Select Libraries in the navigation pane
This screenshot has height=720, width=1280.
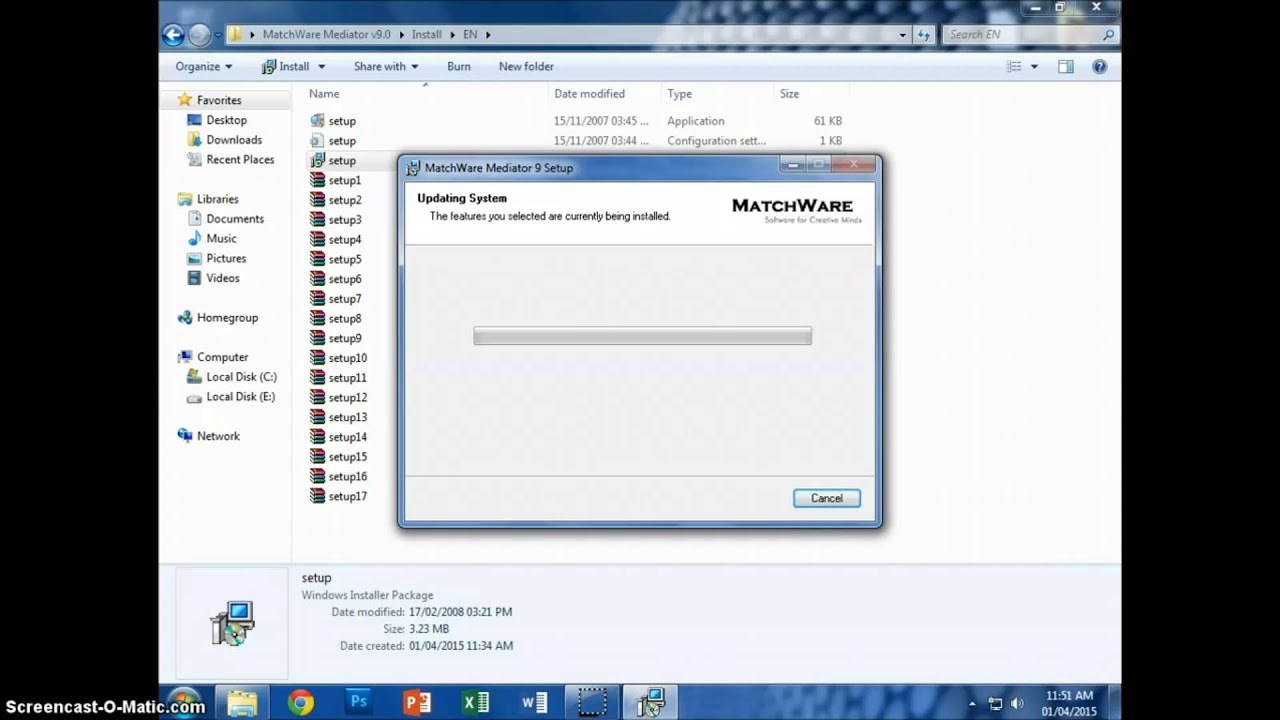(x=217, y=199)
